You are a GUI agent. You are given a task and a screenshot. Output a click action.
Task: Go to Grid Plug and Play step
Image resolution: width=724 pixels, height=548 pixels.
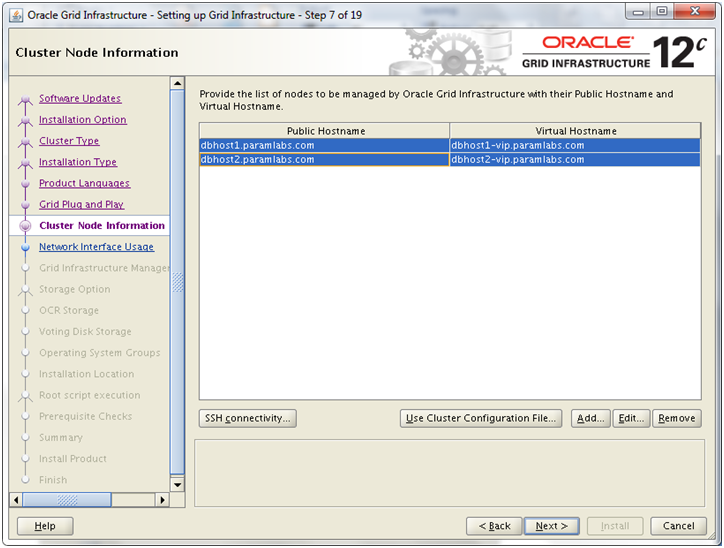pyautogui.click(x=82, y=205)
